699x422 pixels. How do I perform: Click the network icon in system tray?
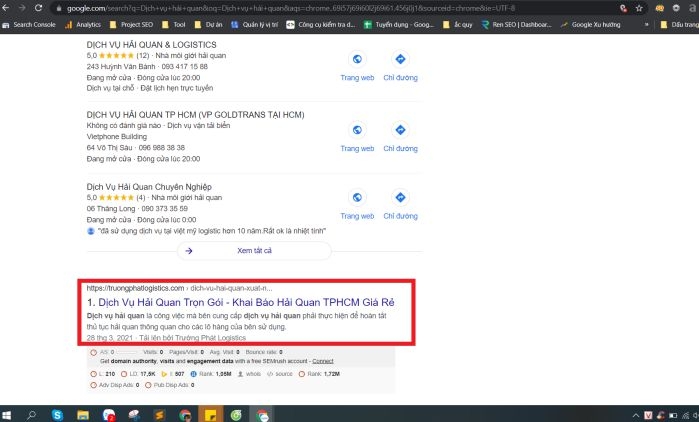click(686, 416)
